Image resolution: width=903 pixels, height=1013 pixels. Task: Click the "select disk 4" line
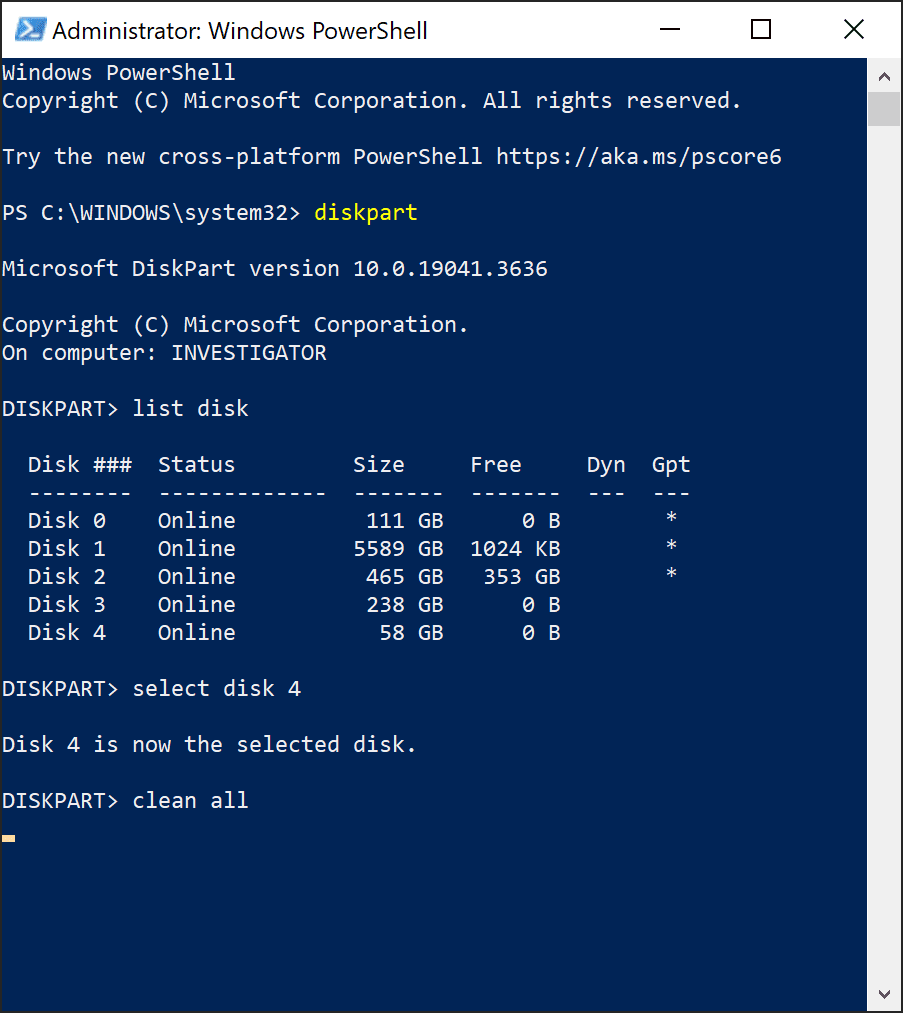tap(217, 688)
